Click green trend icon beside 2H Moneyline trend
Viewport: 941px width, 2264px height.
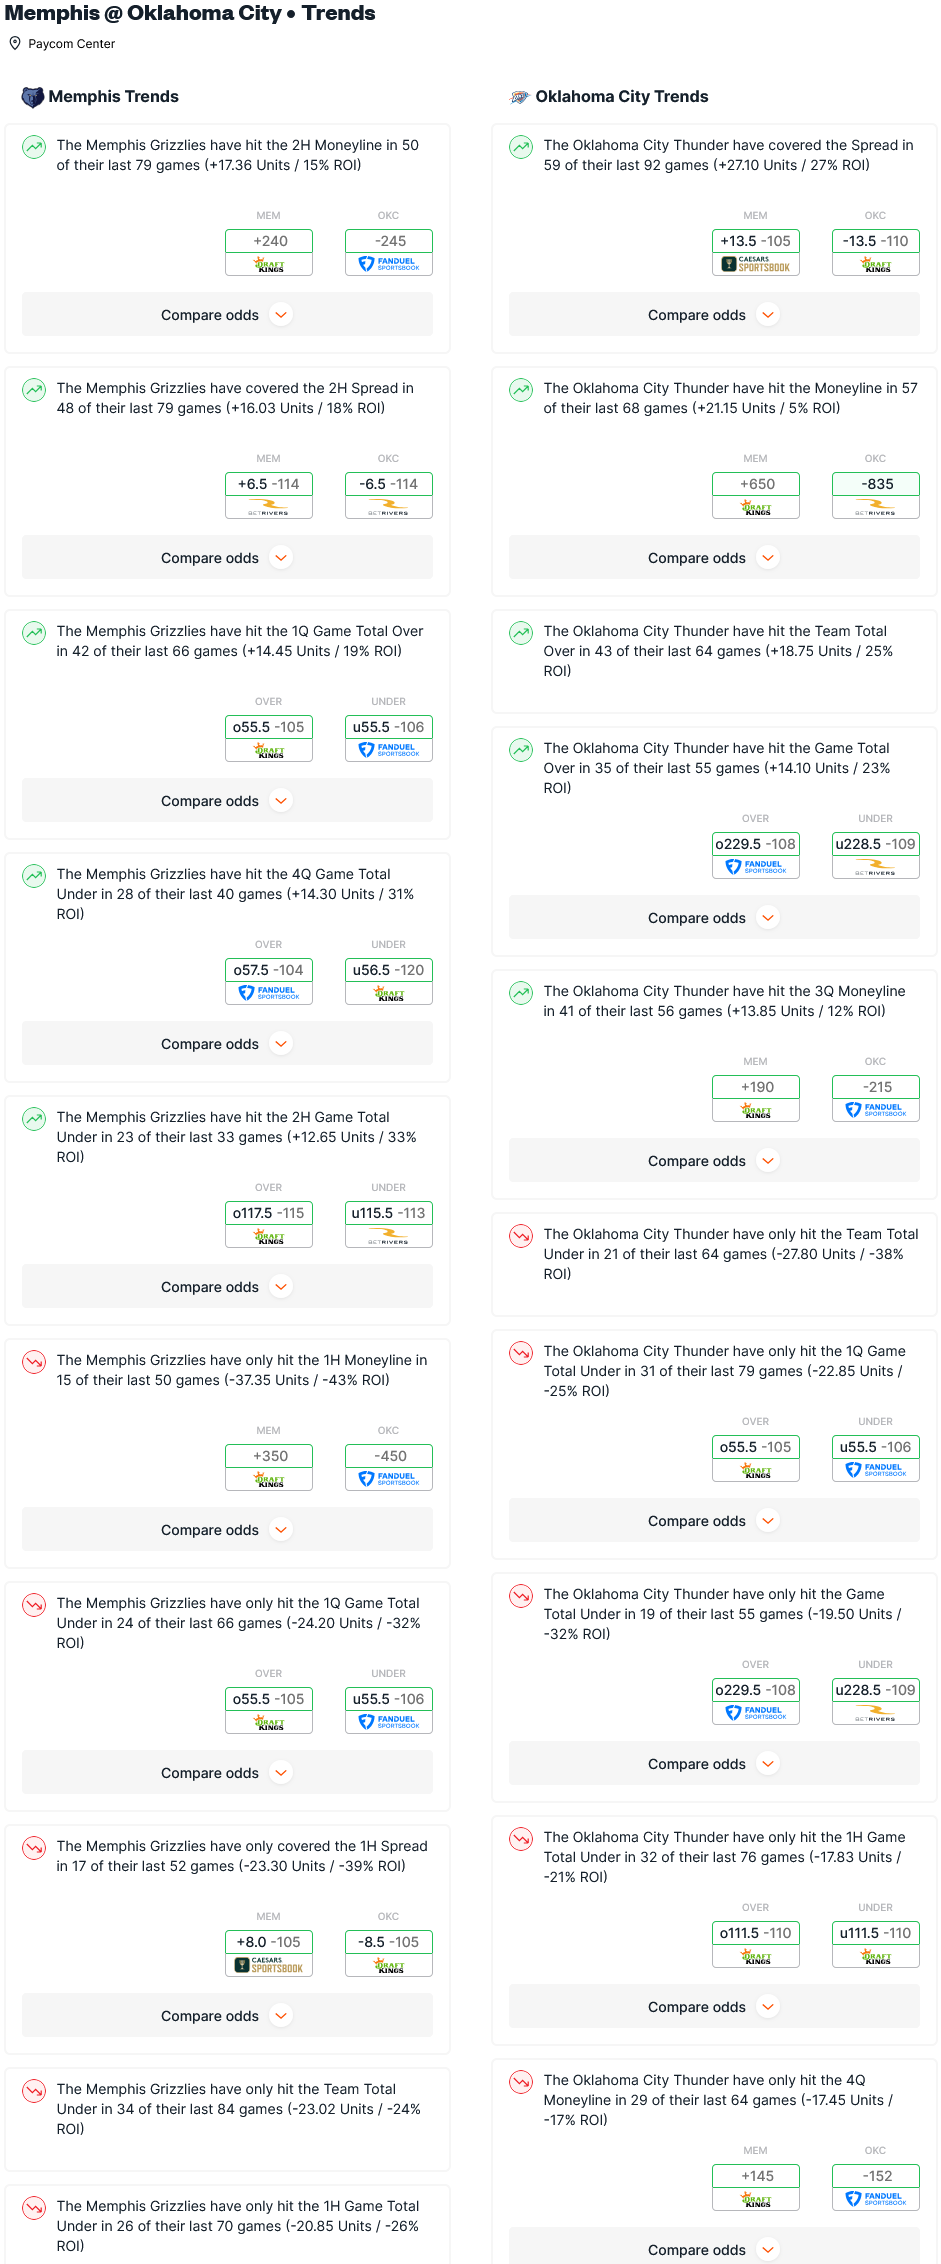pos(34,147)
